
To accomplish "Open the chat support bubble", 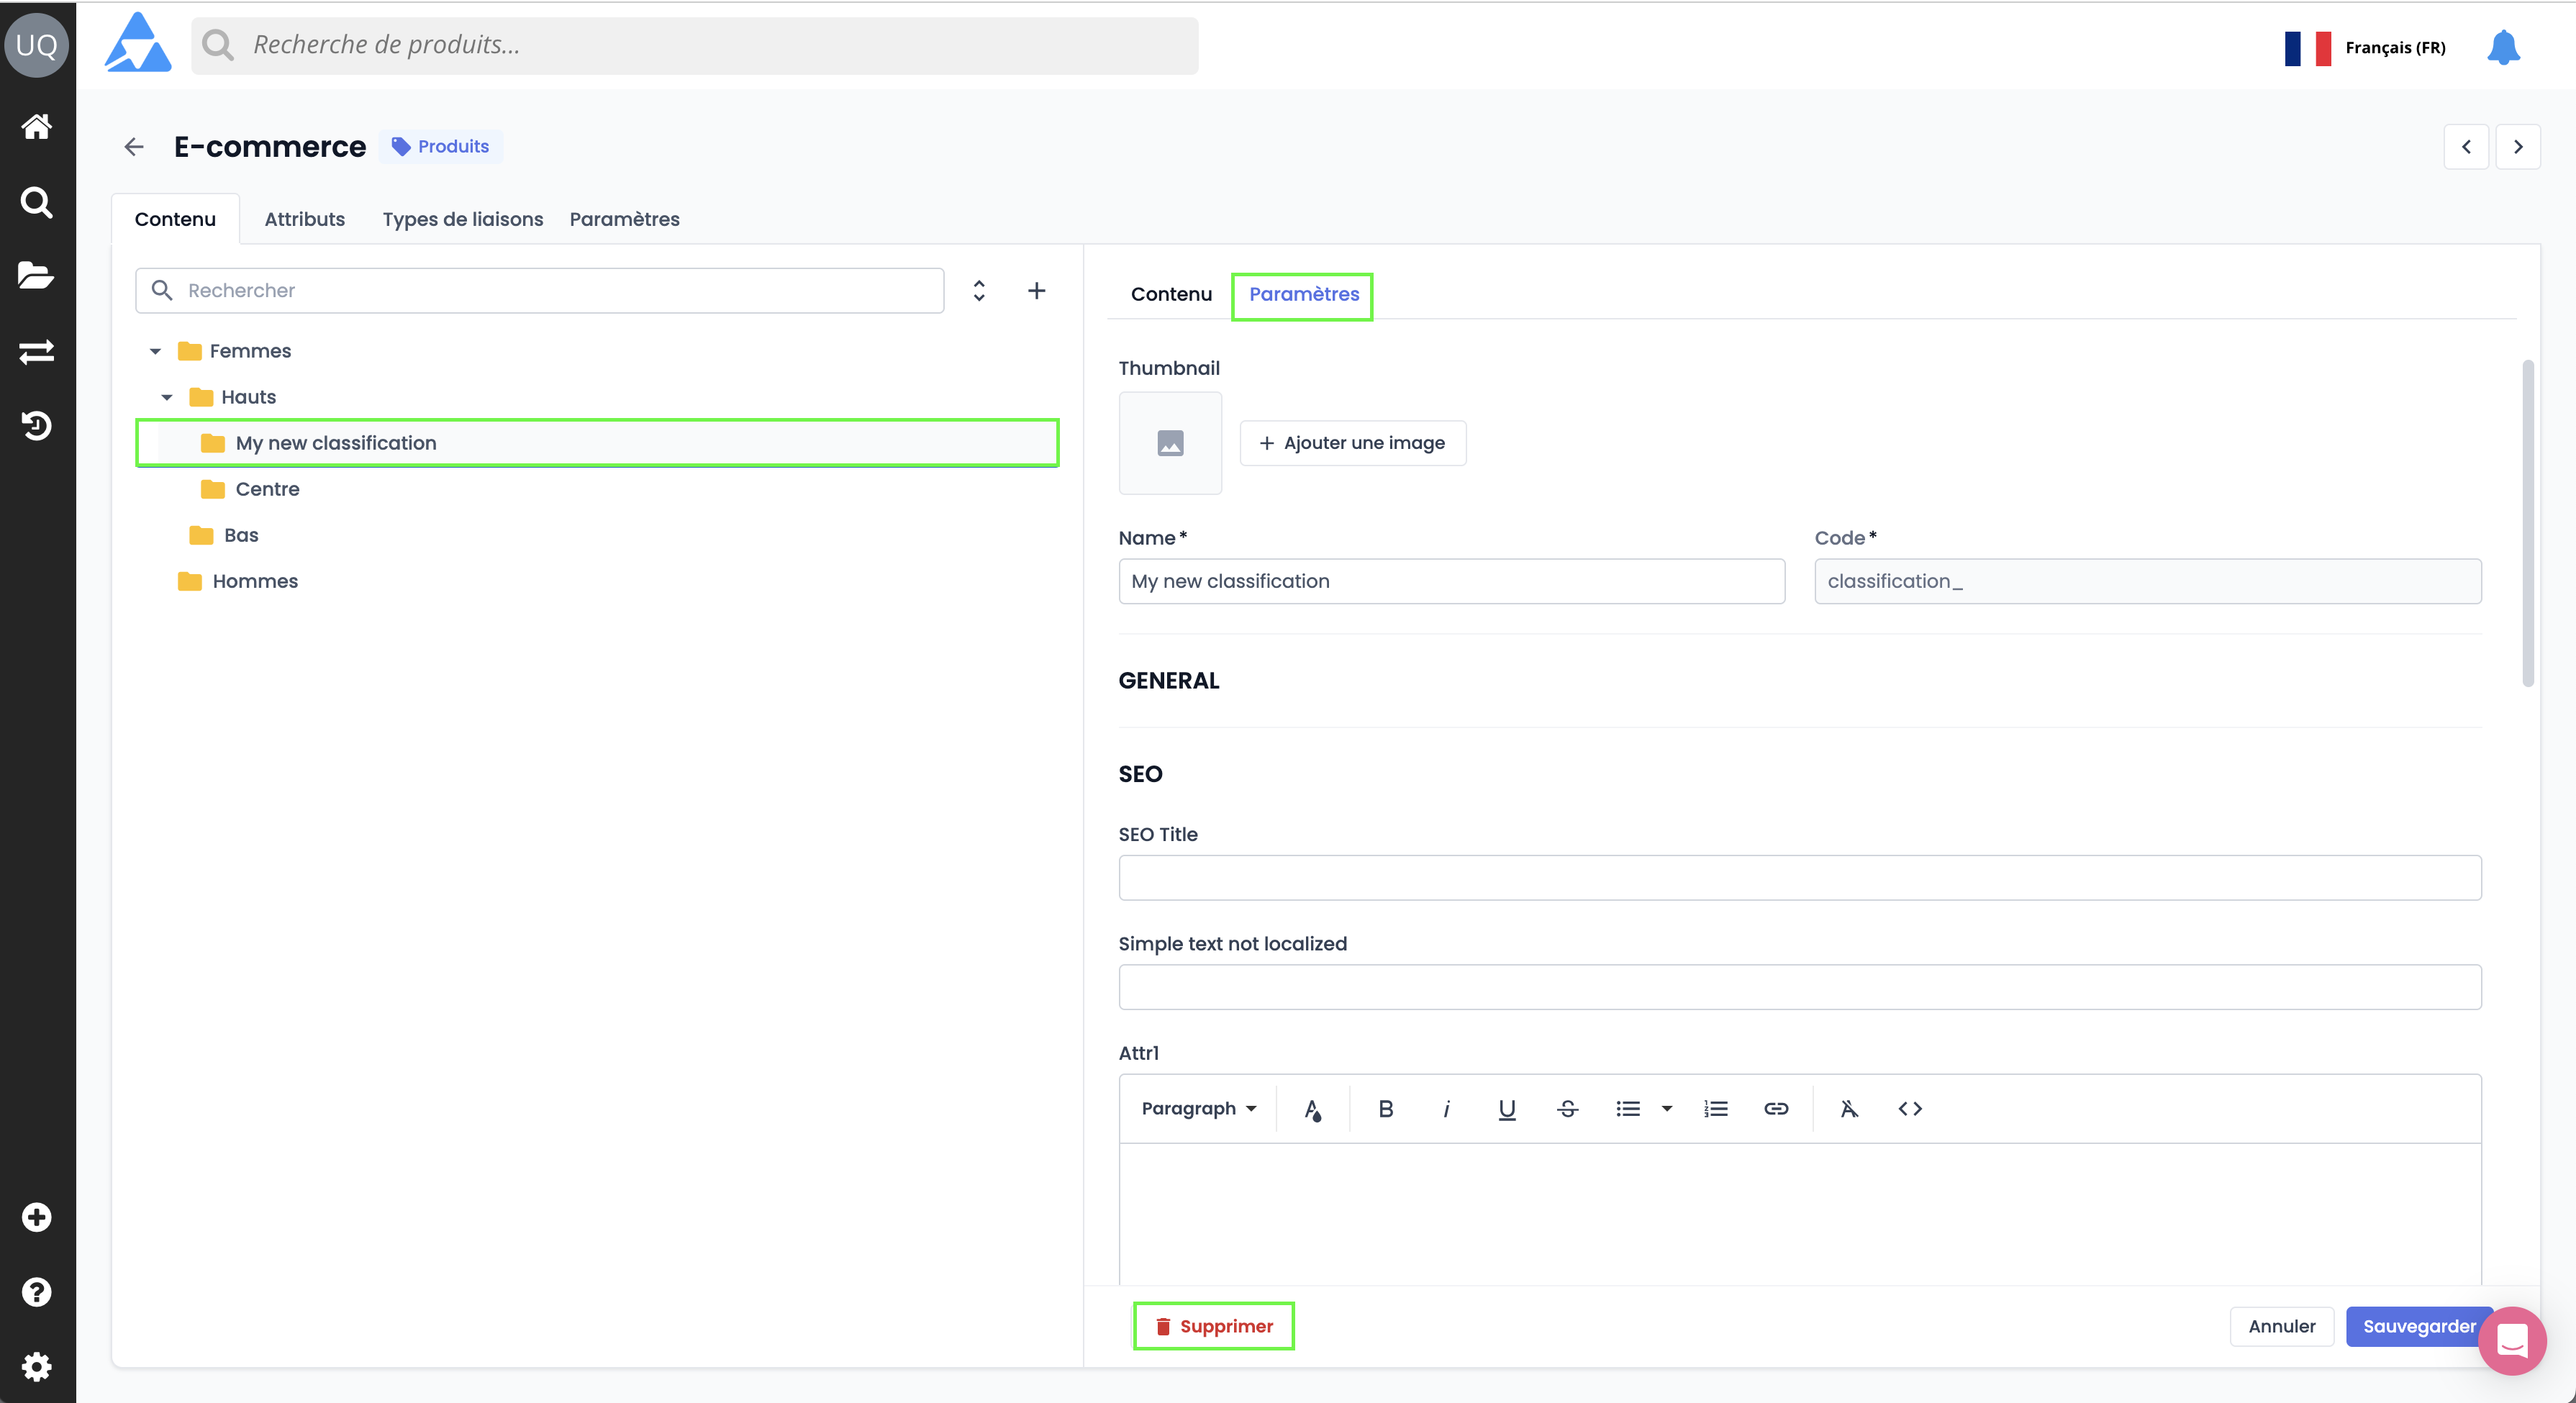I will [x=2512, y=1341].
